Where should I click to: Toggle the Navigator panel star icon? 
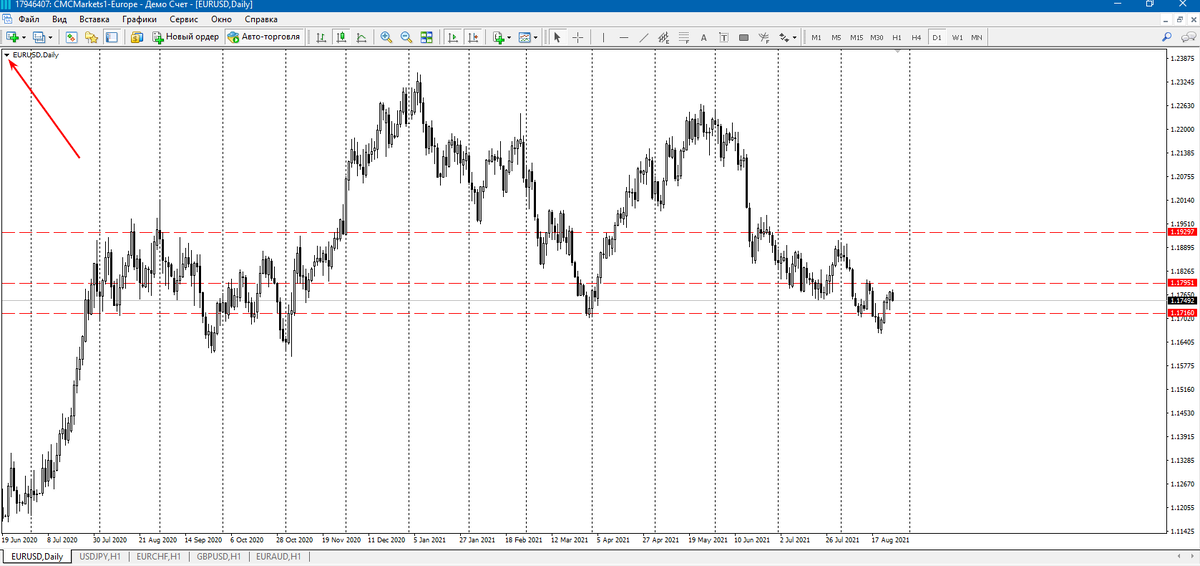(91, 37)
